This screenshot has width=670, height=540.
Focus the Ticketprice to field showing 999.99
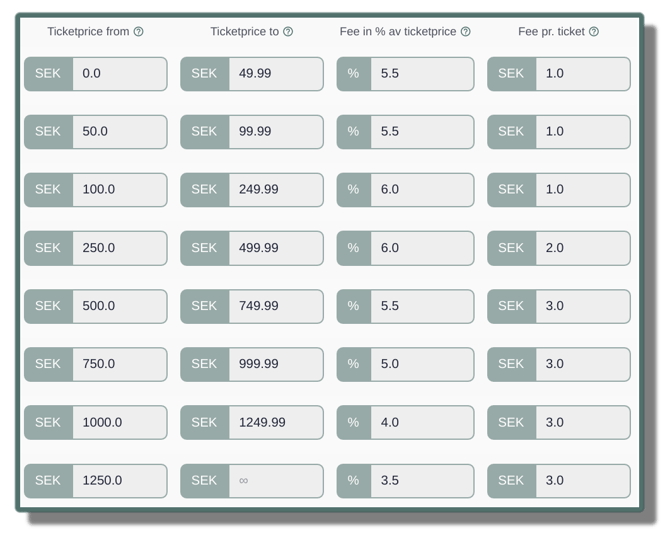click(274, 364)
